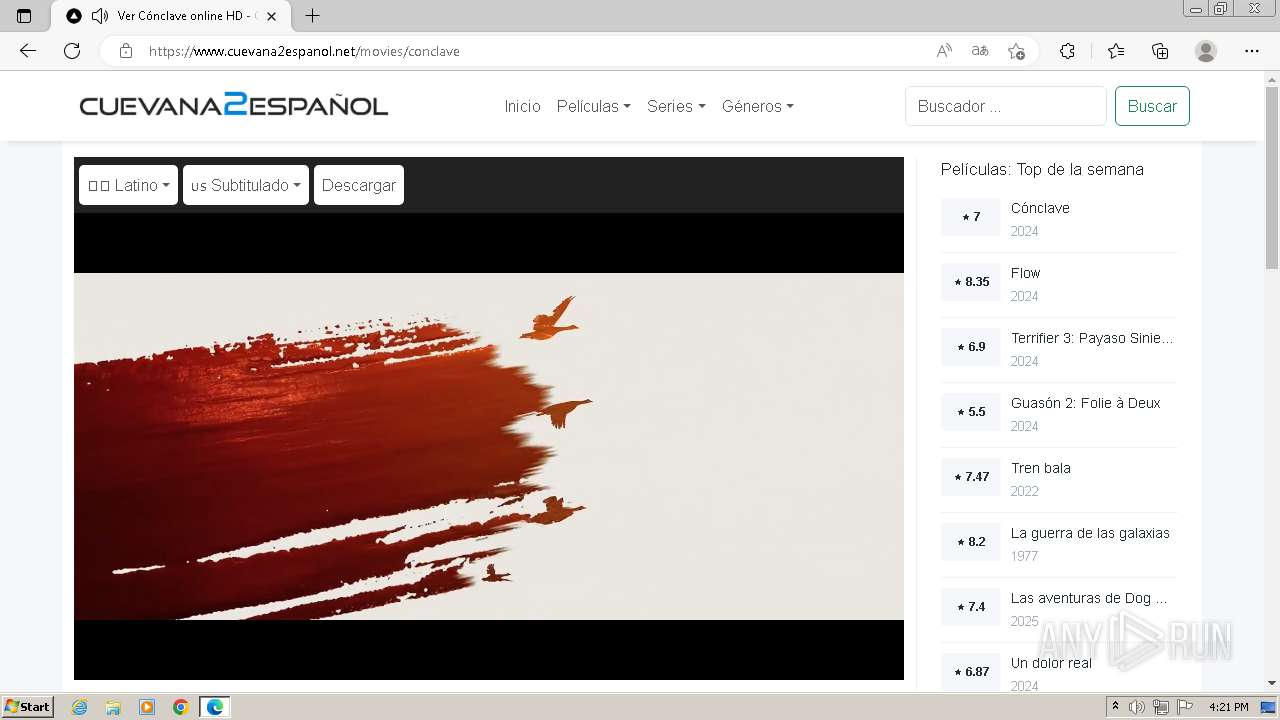Open Un dolor real link
Viewport: 1280px width, 720px height.
pos(1051,663)
